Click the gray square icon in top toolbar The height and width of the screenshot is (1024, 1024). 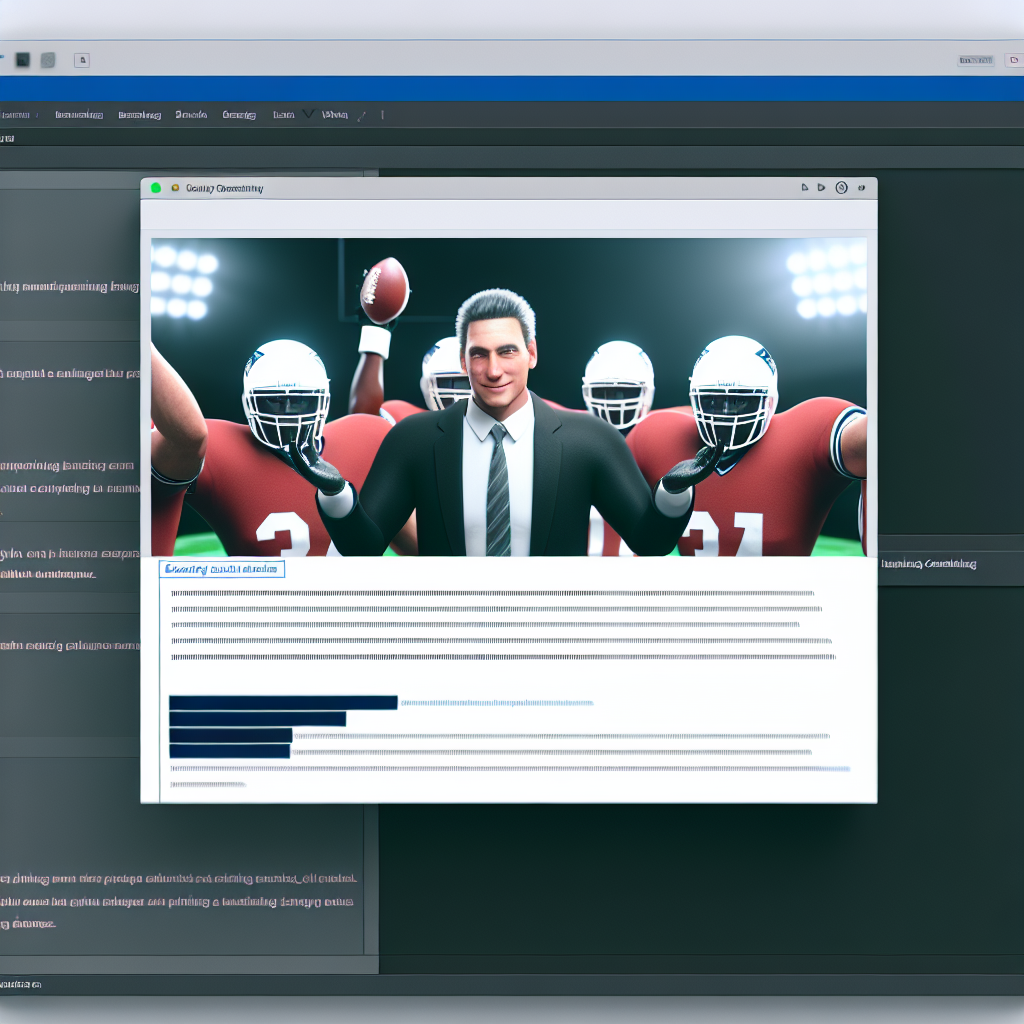coord(47,60)
